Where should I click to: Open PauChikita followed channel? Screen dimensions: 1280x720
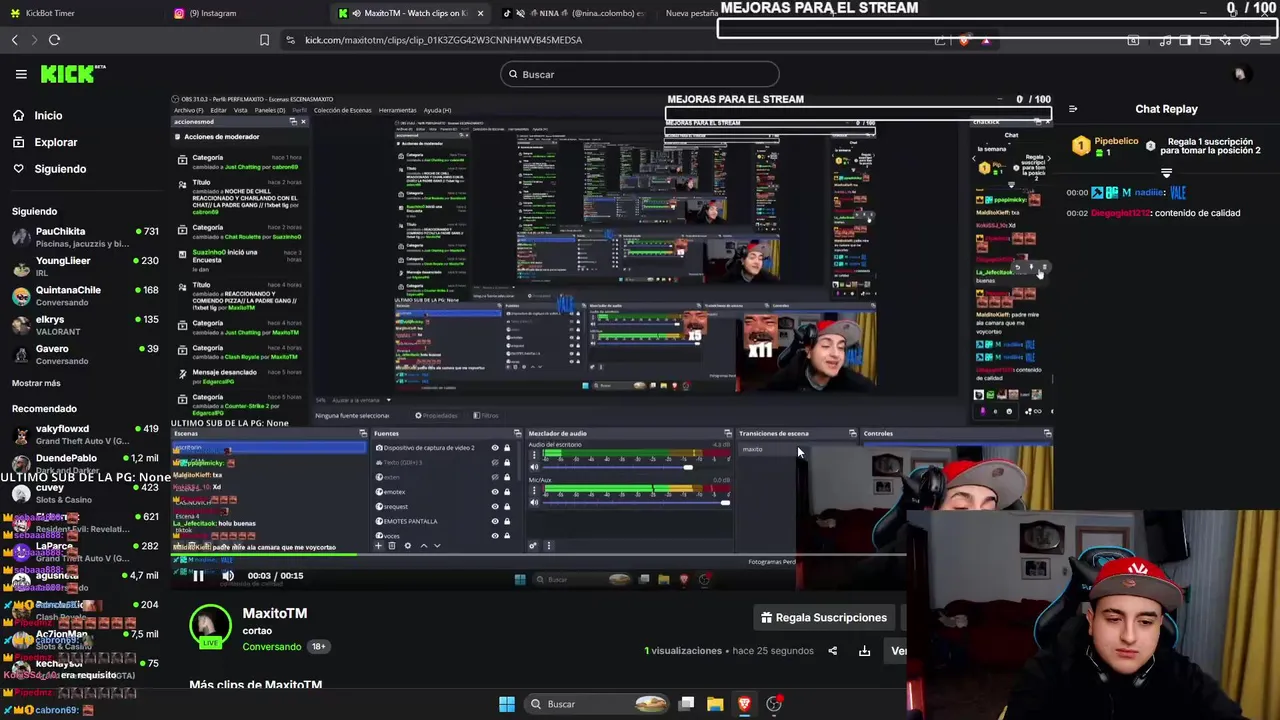pyautogui.click(x=85, y=236)
